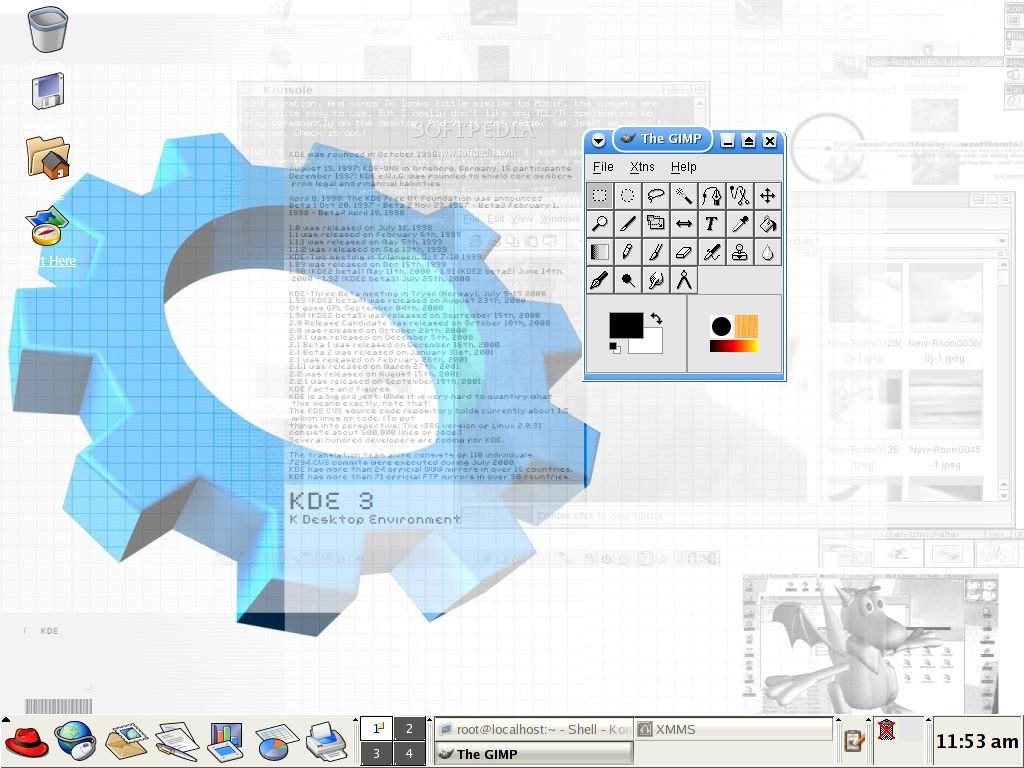1024x768 pixels.
Task: Switch to XMMS taskbar entry
Action: [x=733, y=729]
